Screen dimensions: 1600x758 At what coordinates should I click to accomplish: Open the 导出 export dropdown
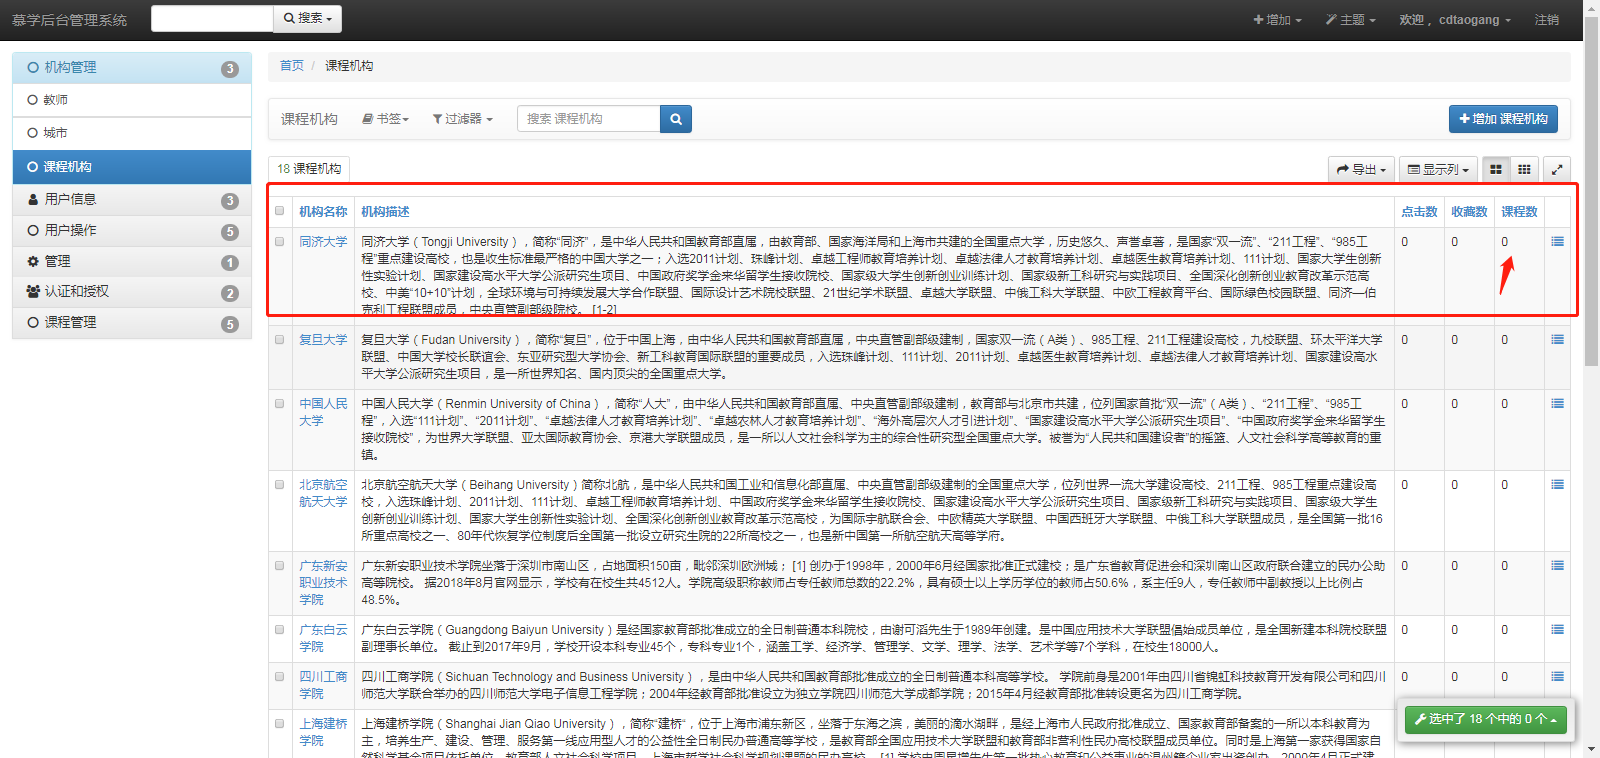pyautogui.click(x=1361, y=170)
